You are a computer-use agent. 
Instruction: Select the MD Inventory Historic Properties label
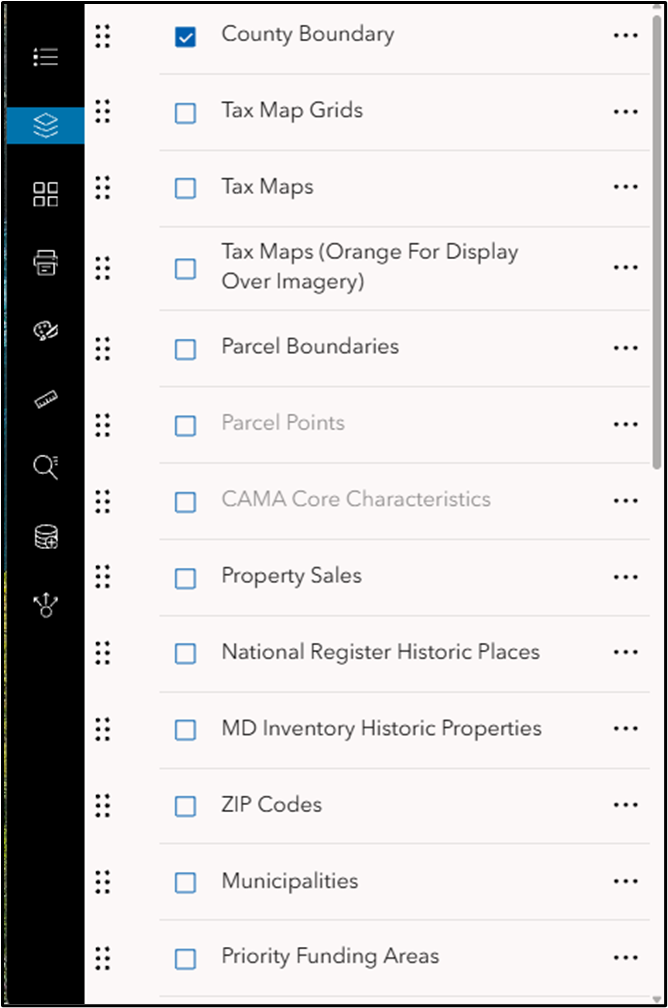click(380, 729)
